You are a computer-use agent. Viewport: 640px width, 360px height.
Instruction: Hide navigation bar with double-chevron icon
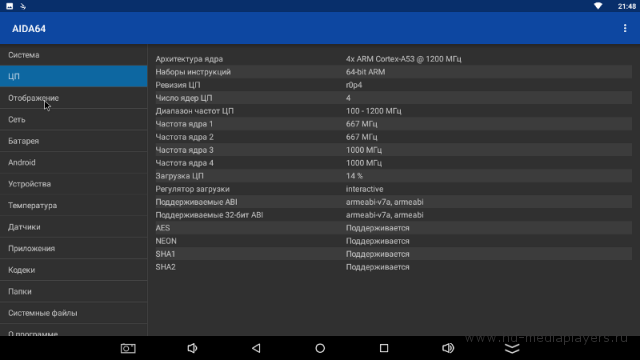pos(512,348)
